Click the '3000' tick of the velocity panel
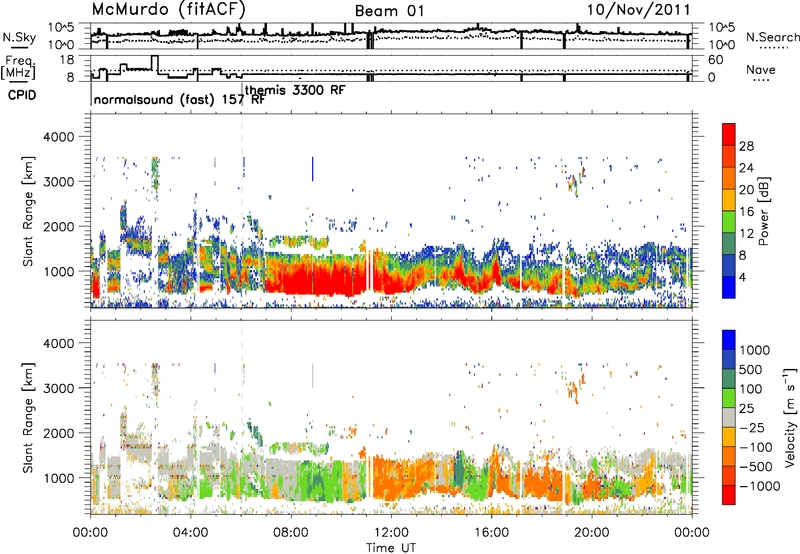800x554 pixels. coord(58,388)
